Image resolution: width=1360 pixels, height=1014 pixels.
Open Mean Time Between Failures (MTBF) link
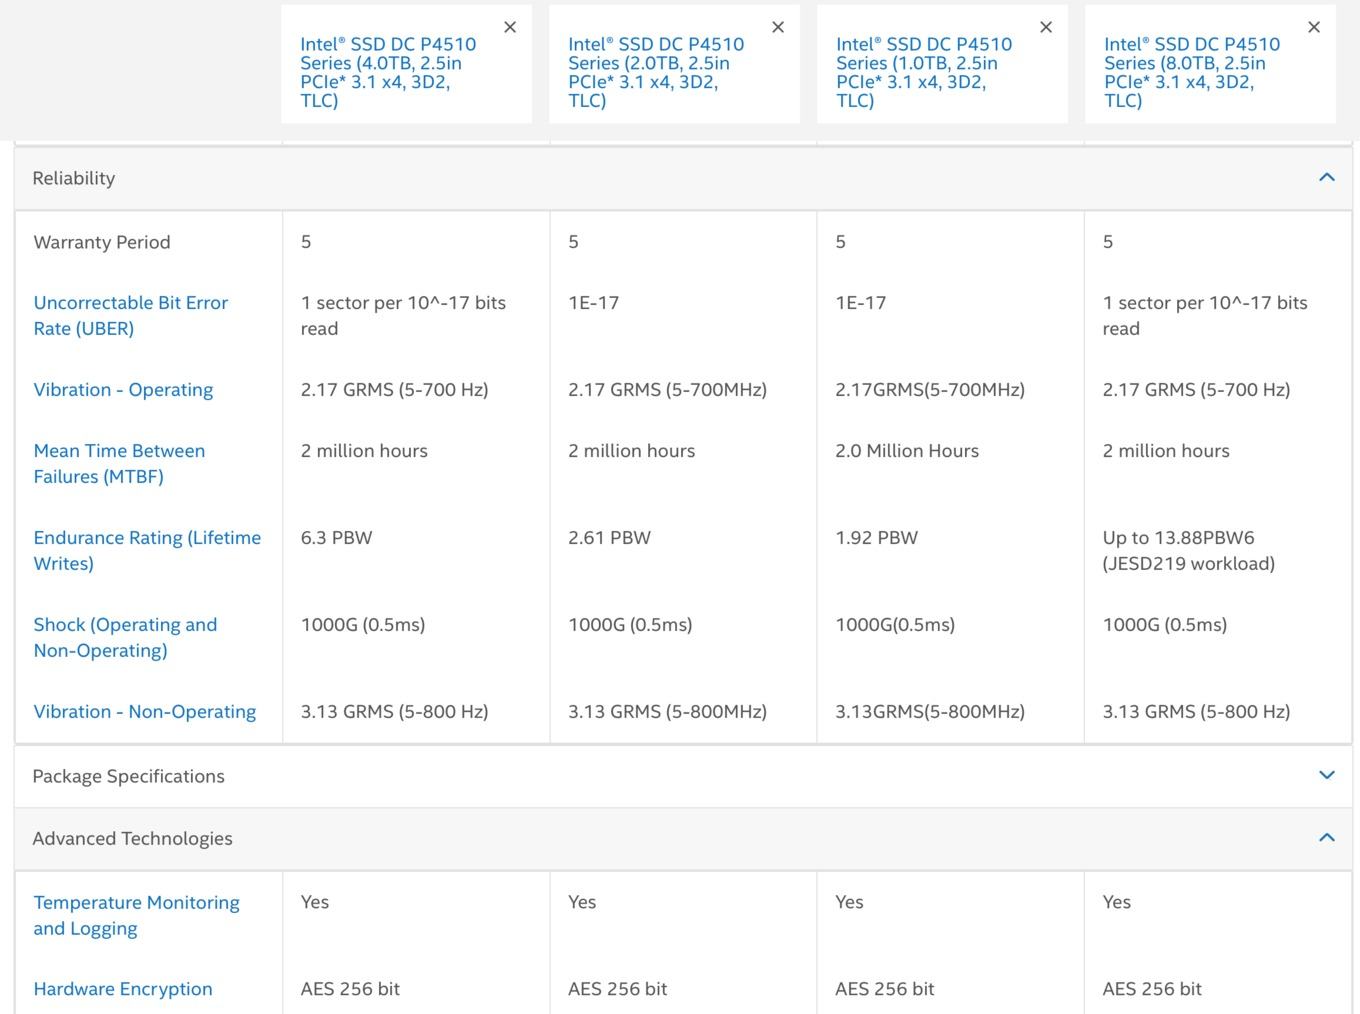(x=119, y=463)
